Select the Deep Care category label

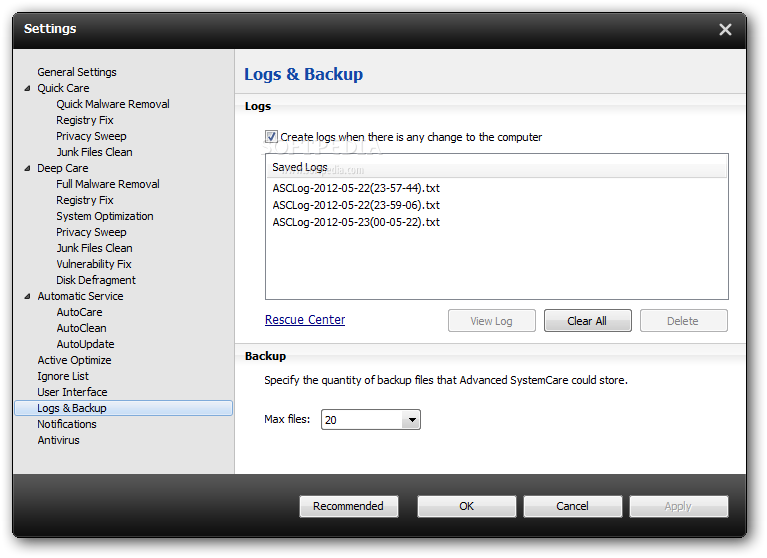click(63, 168)
